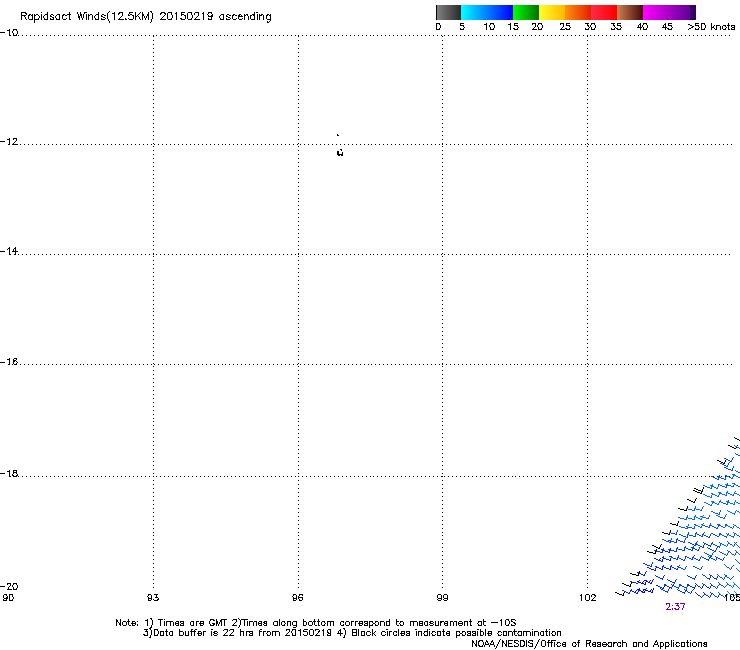
Task: Click the NOAA/NESDIS credit text
Action: pyautogui.click(x=589, y=644)
